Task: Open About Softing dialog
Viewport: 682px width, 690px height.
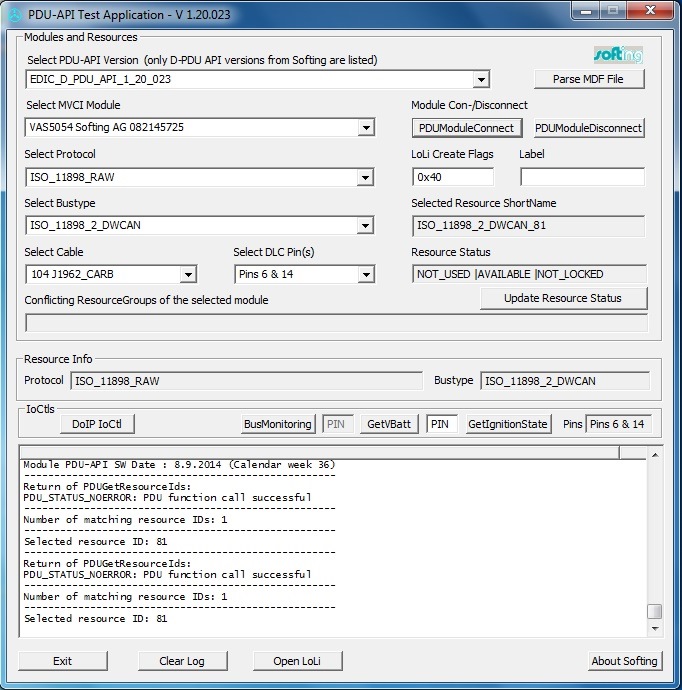Action: click(x=624, y=661)
